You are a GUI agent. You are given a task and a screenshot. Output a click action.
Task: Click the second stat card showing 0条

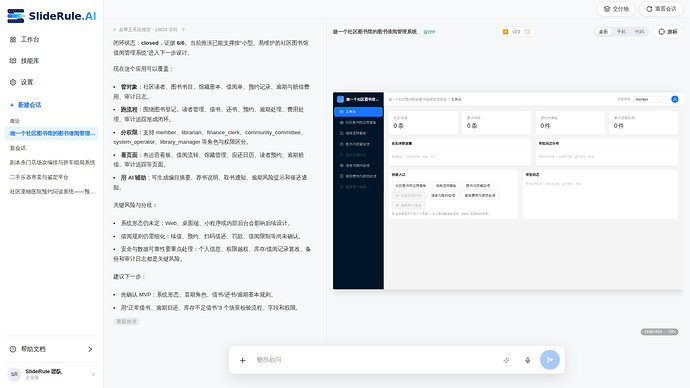(496, 122)
